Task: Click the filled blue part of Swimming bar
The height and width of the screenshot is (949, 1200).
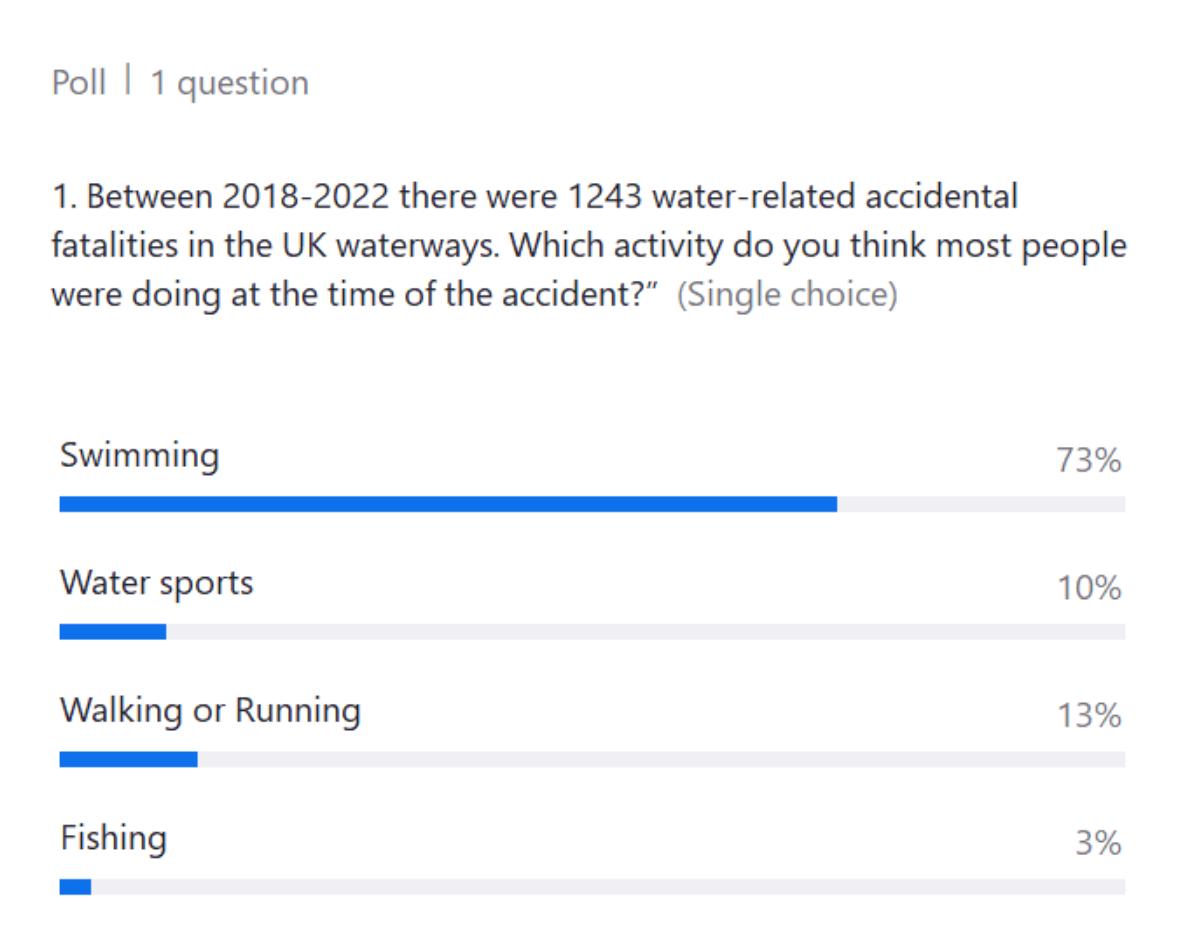Action: (x=448, y=504)
